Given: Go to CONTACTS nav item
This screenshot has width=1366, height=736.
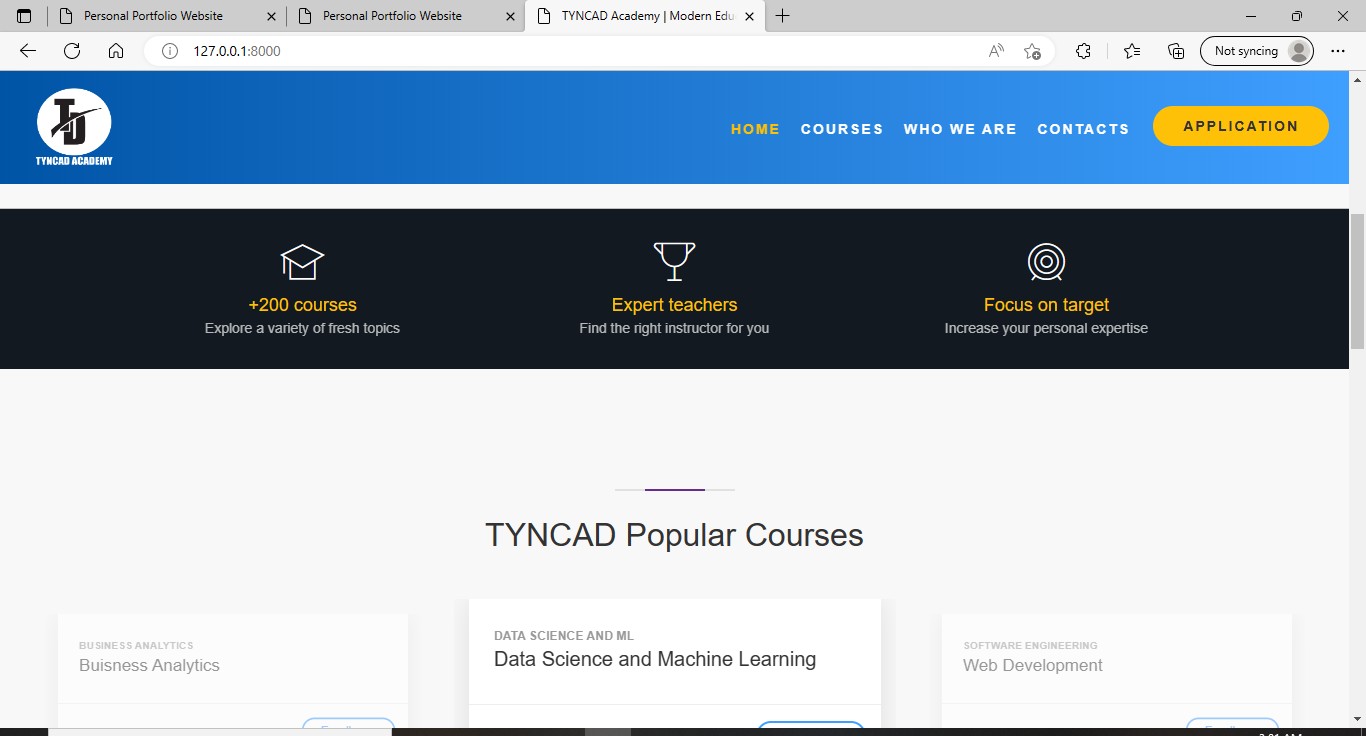Looking at the screenshot, I should tap(1083, 129).
